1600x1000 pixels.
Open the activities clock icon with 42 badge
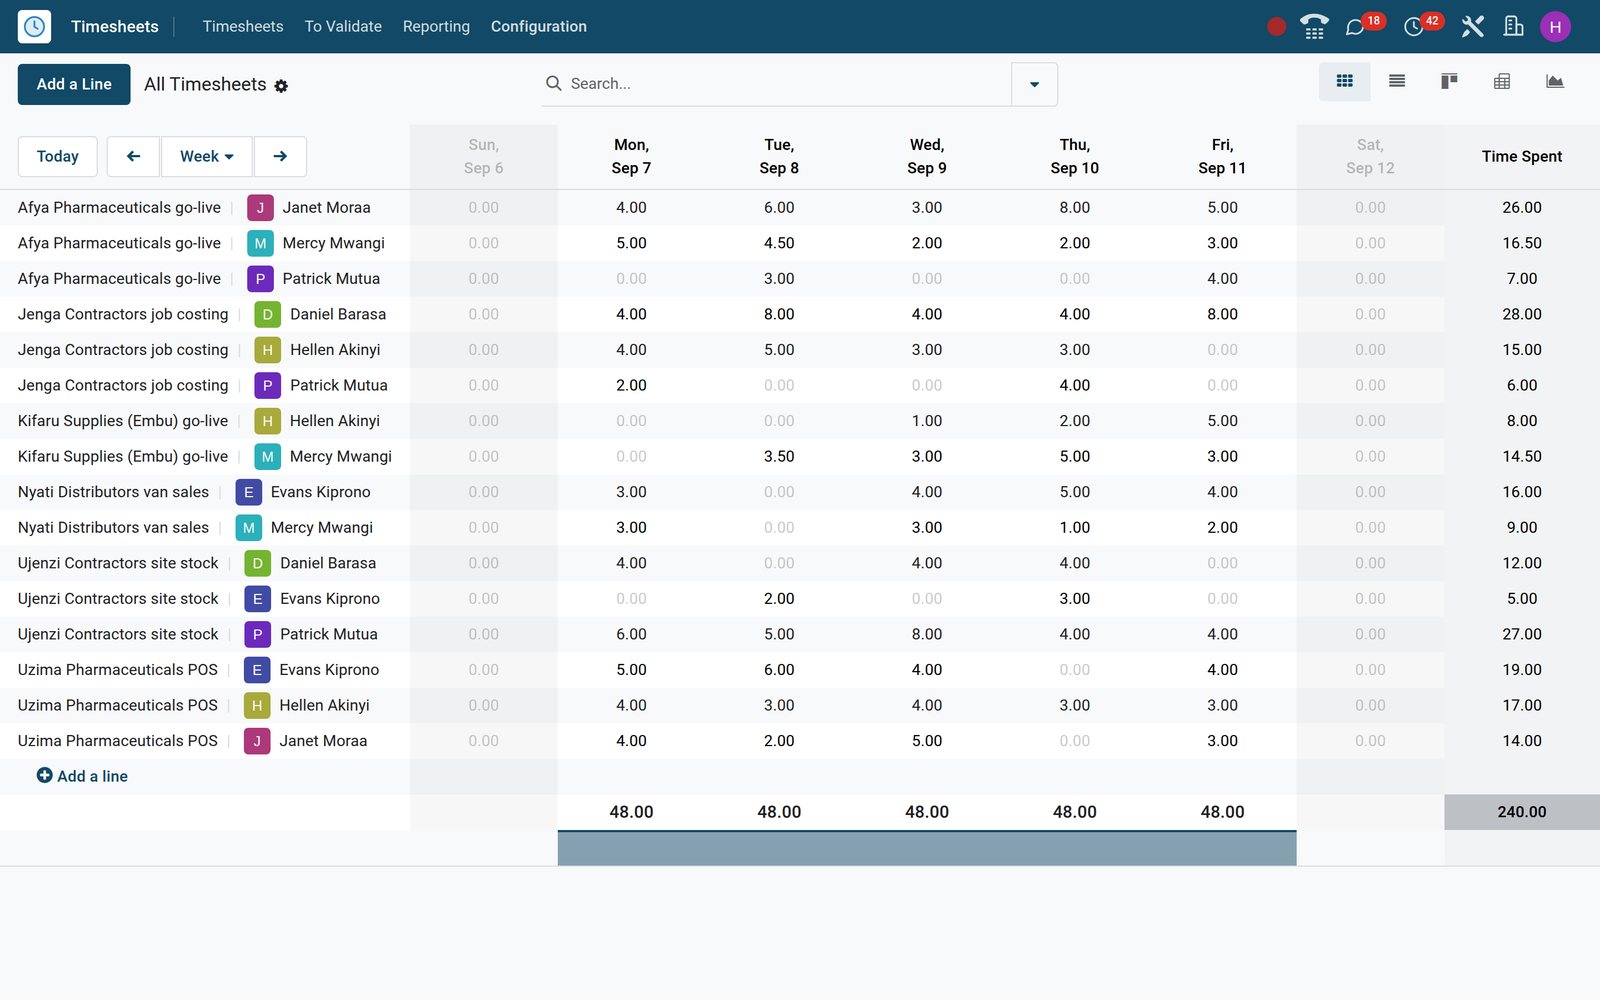(1413, 27)
